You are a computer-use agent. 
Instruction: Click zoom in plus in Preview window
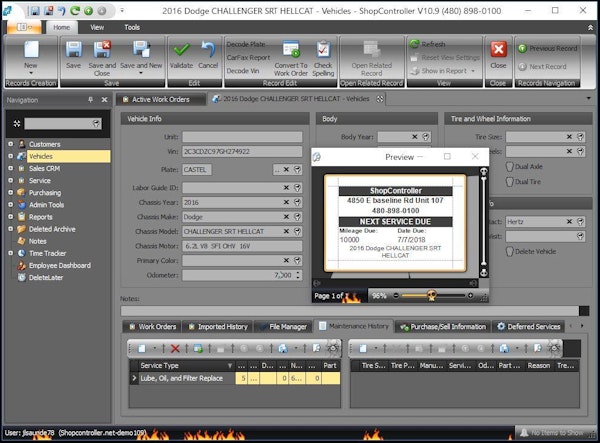pos(470,296)
